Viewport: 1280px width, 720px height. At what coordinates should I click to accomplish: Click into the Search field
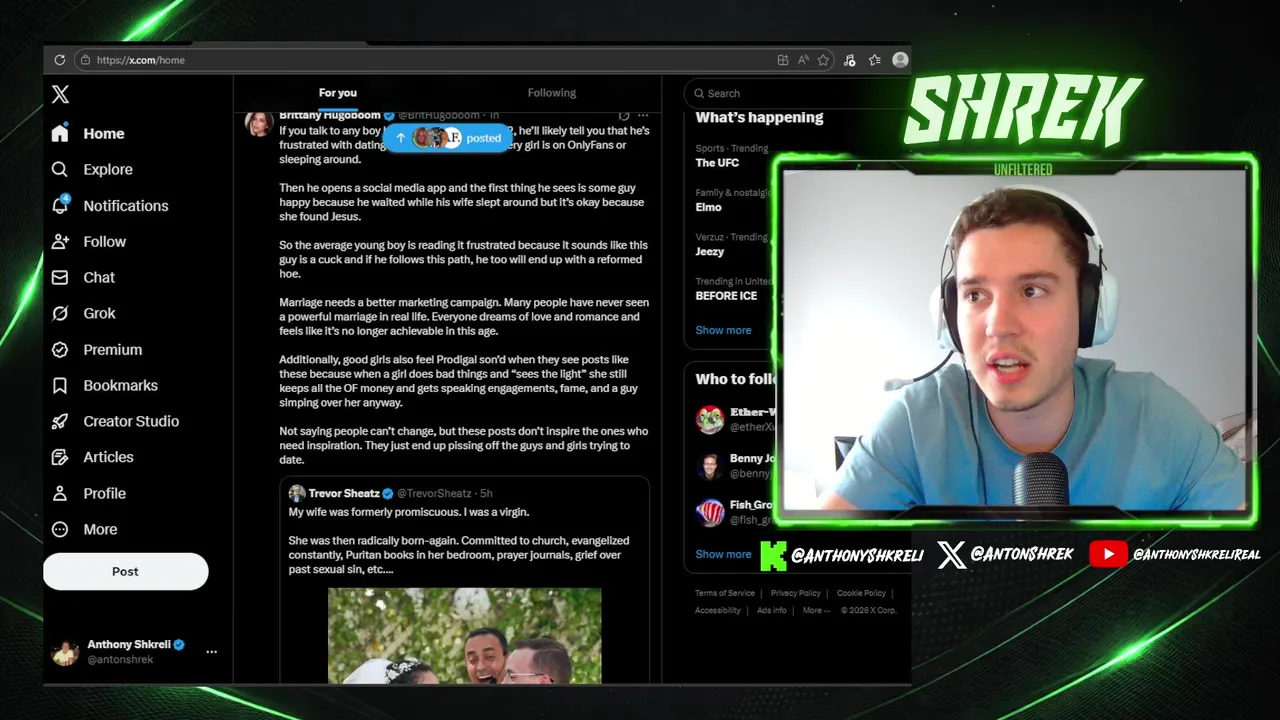pyautogui.click(x=796, y=93)
